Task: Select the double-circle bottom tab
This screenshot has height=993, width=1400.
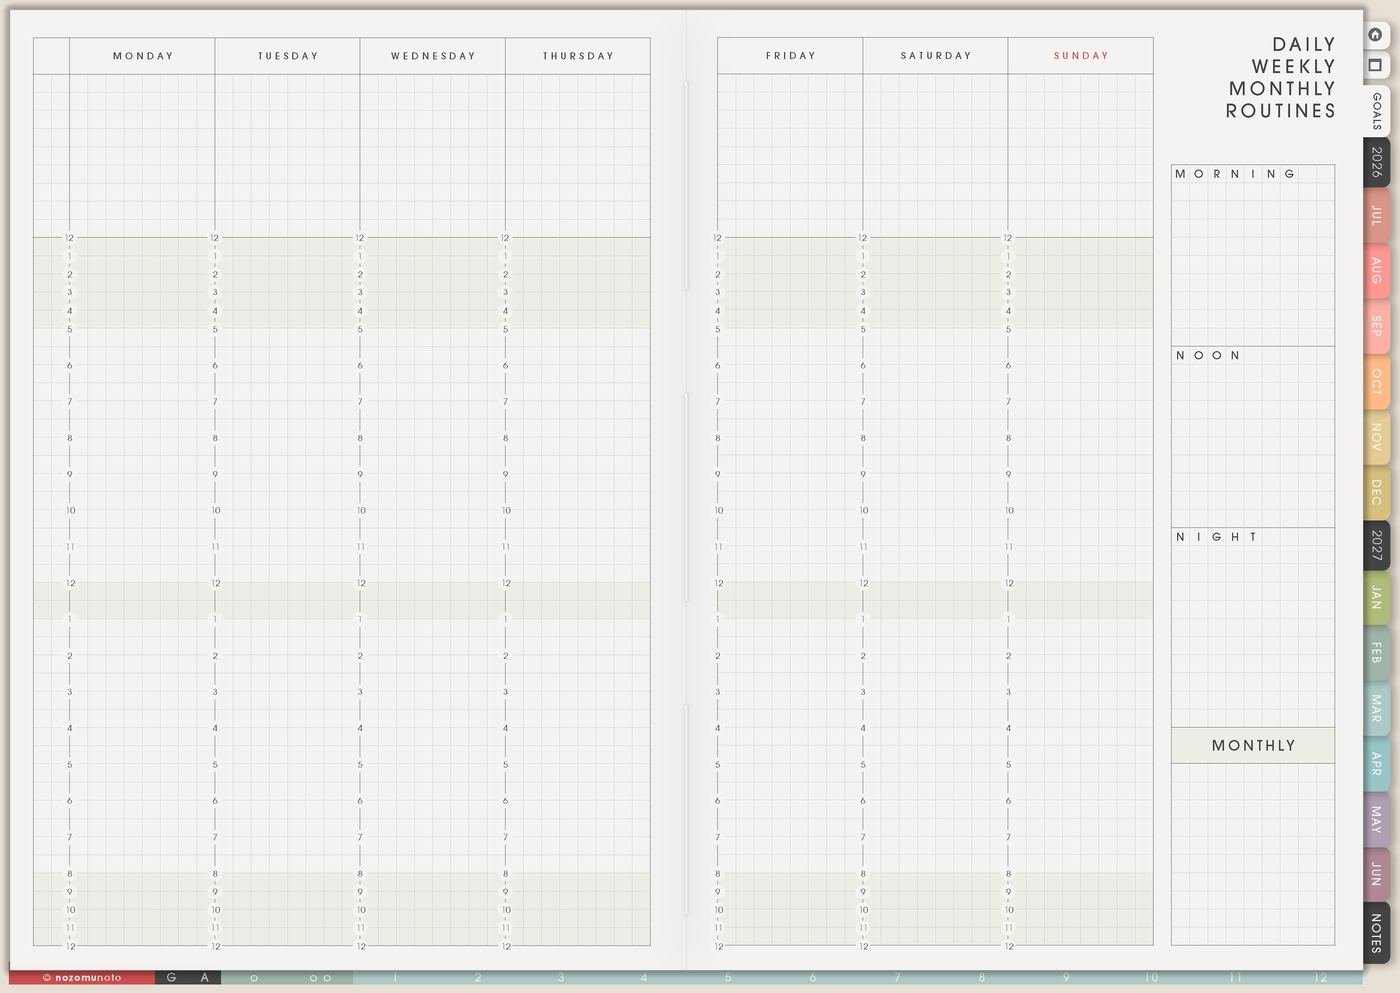Action: 320,977
